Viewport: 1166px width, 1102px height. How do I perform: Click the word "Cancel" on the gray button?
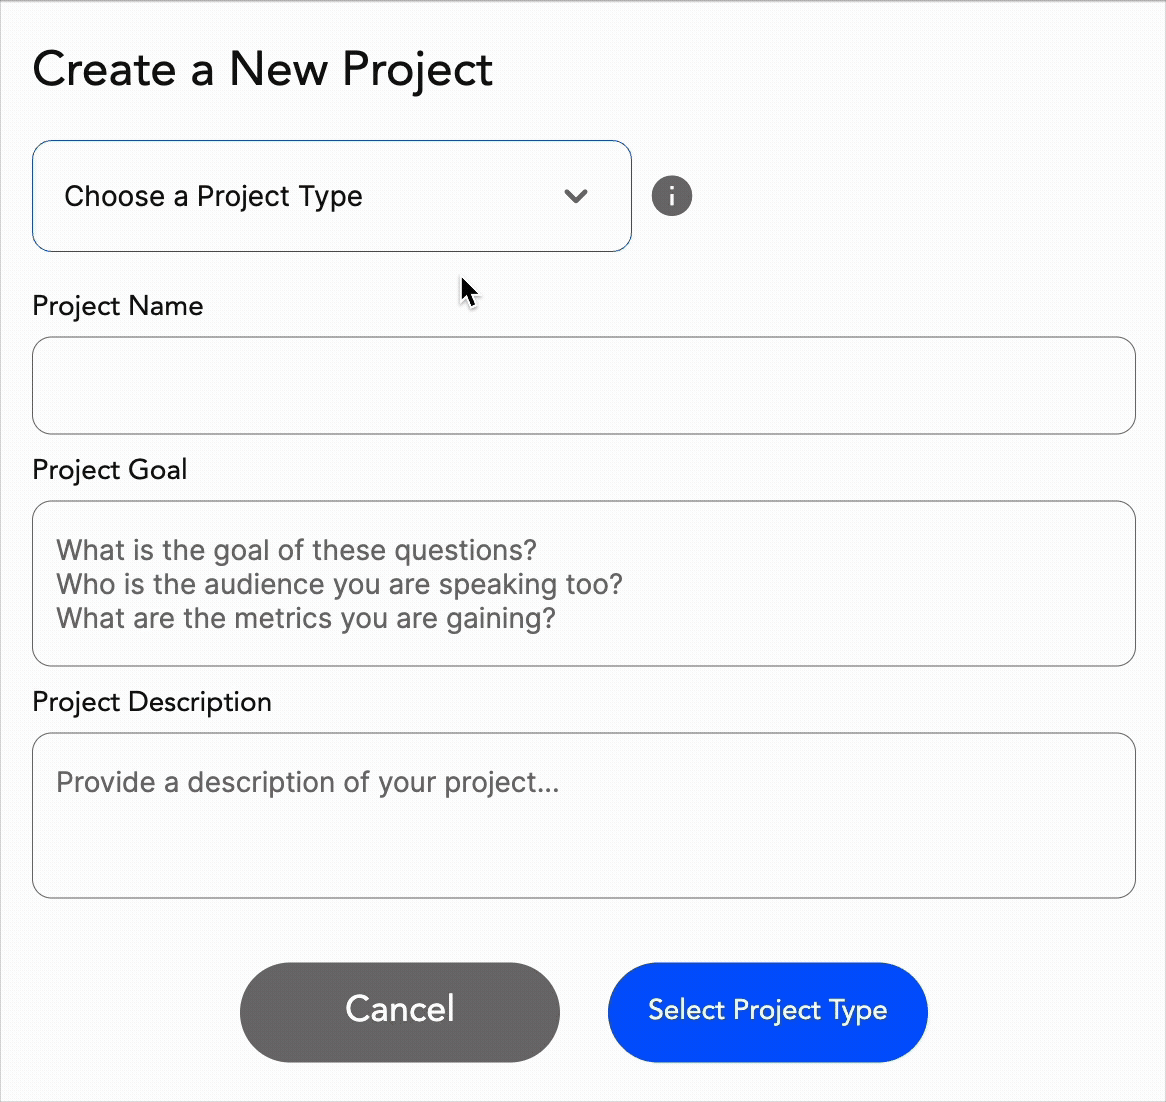click(x=400, y=1009)
